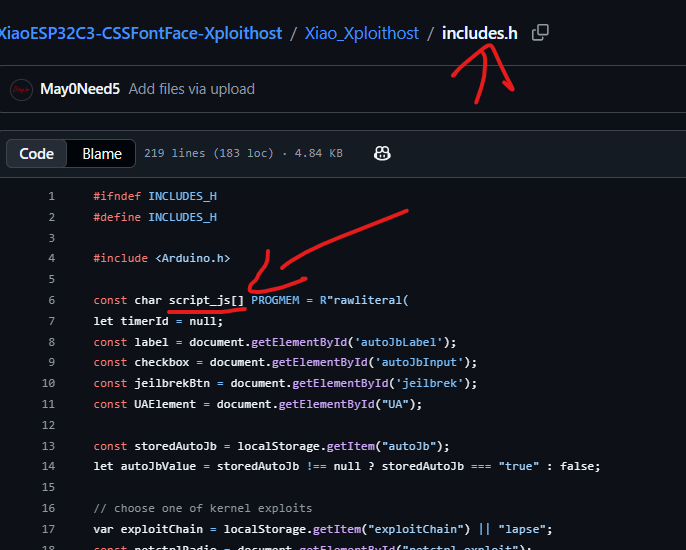Click the INCLUDES_H symbol on the #define line
Screen dimensions: 686x550
click(182, 217)
